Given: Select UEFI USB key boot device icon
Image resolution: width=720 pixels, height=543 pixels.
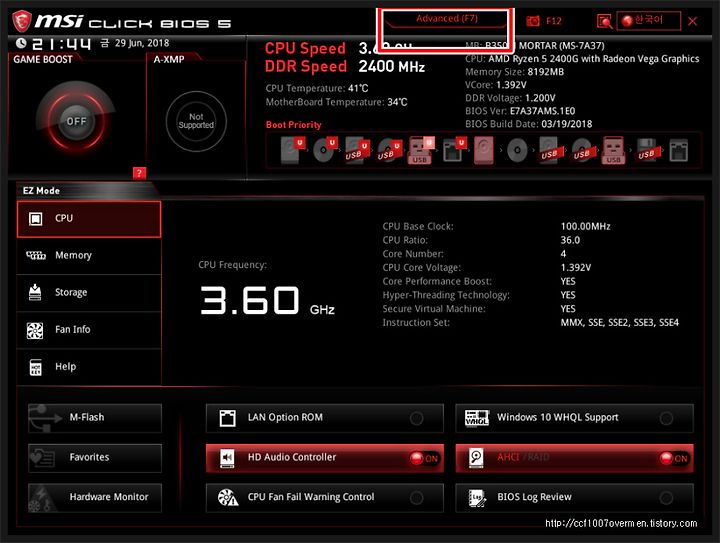Looking at the screenshot, I should point(421,150).
